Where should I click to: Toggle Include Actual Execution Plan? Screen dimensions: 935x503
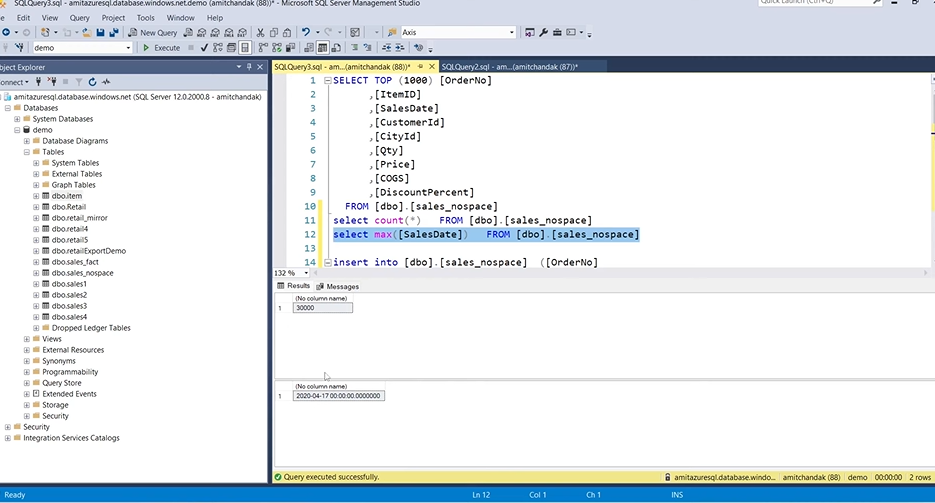[263, 48]
